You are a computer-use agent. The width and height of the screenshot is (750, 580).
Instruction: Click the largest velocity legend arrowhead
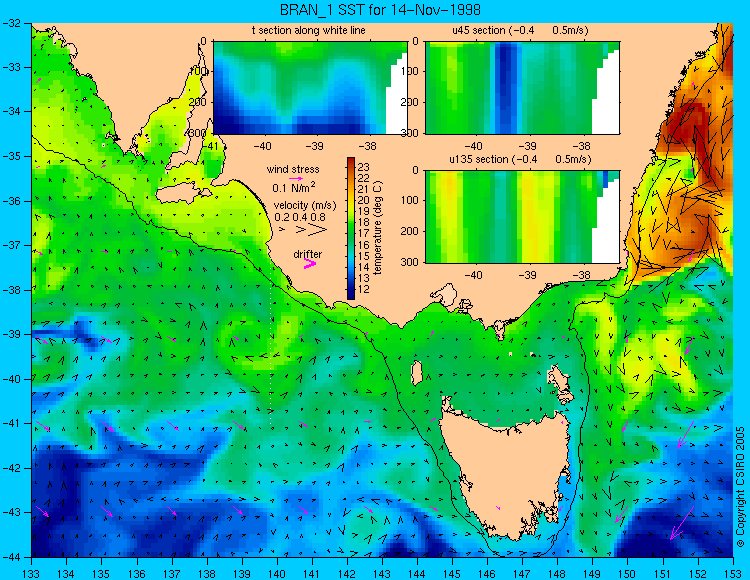[317, 230]
